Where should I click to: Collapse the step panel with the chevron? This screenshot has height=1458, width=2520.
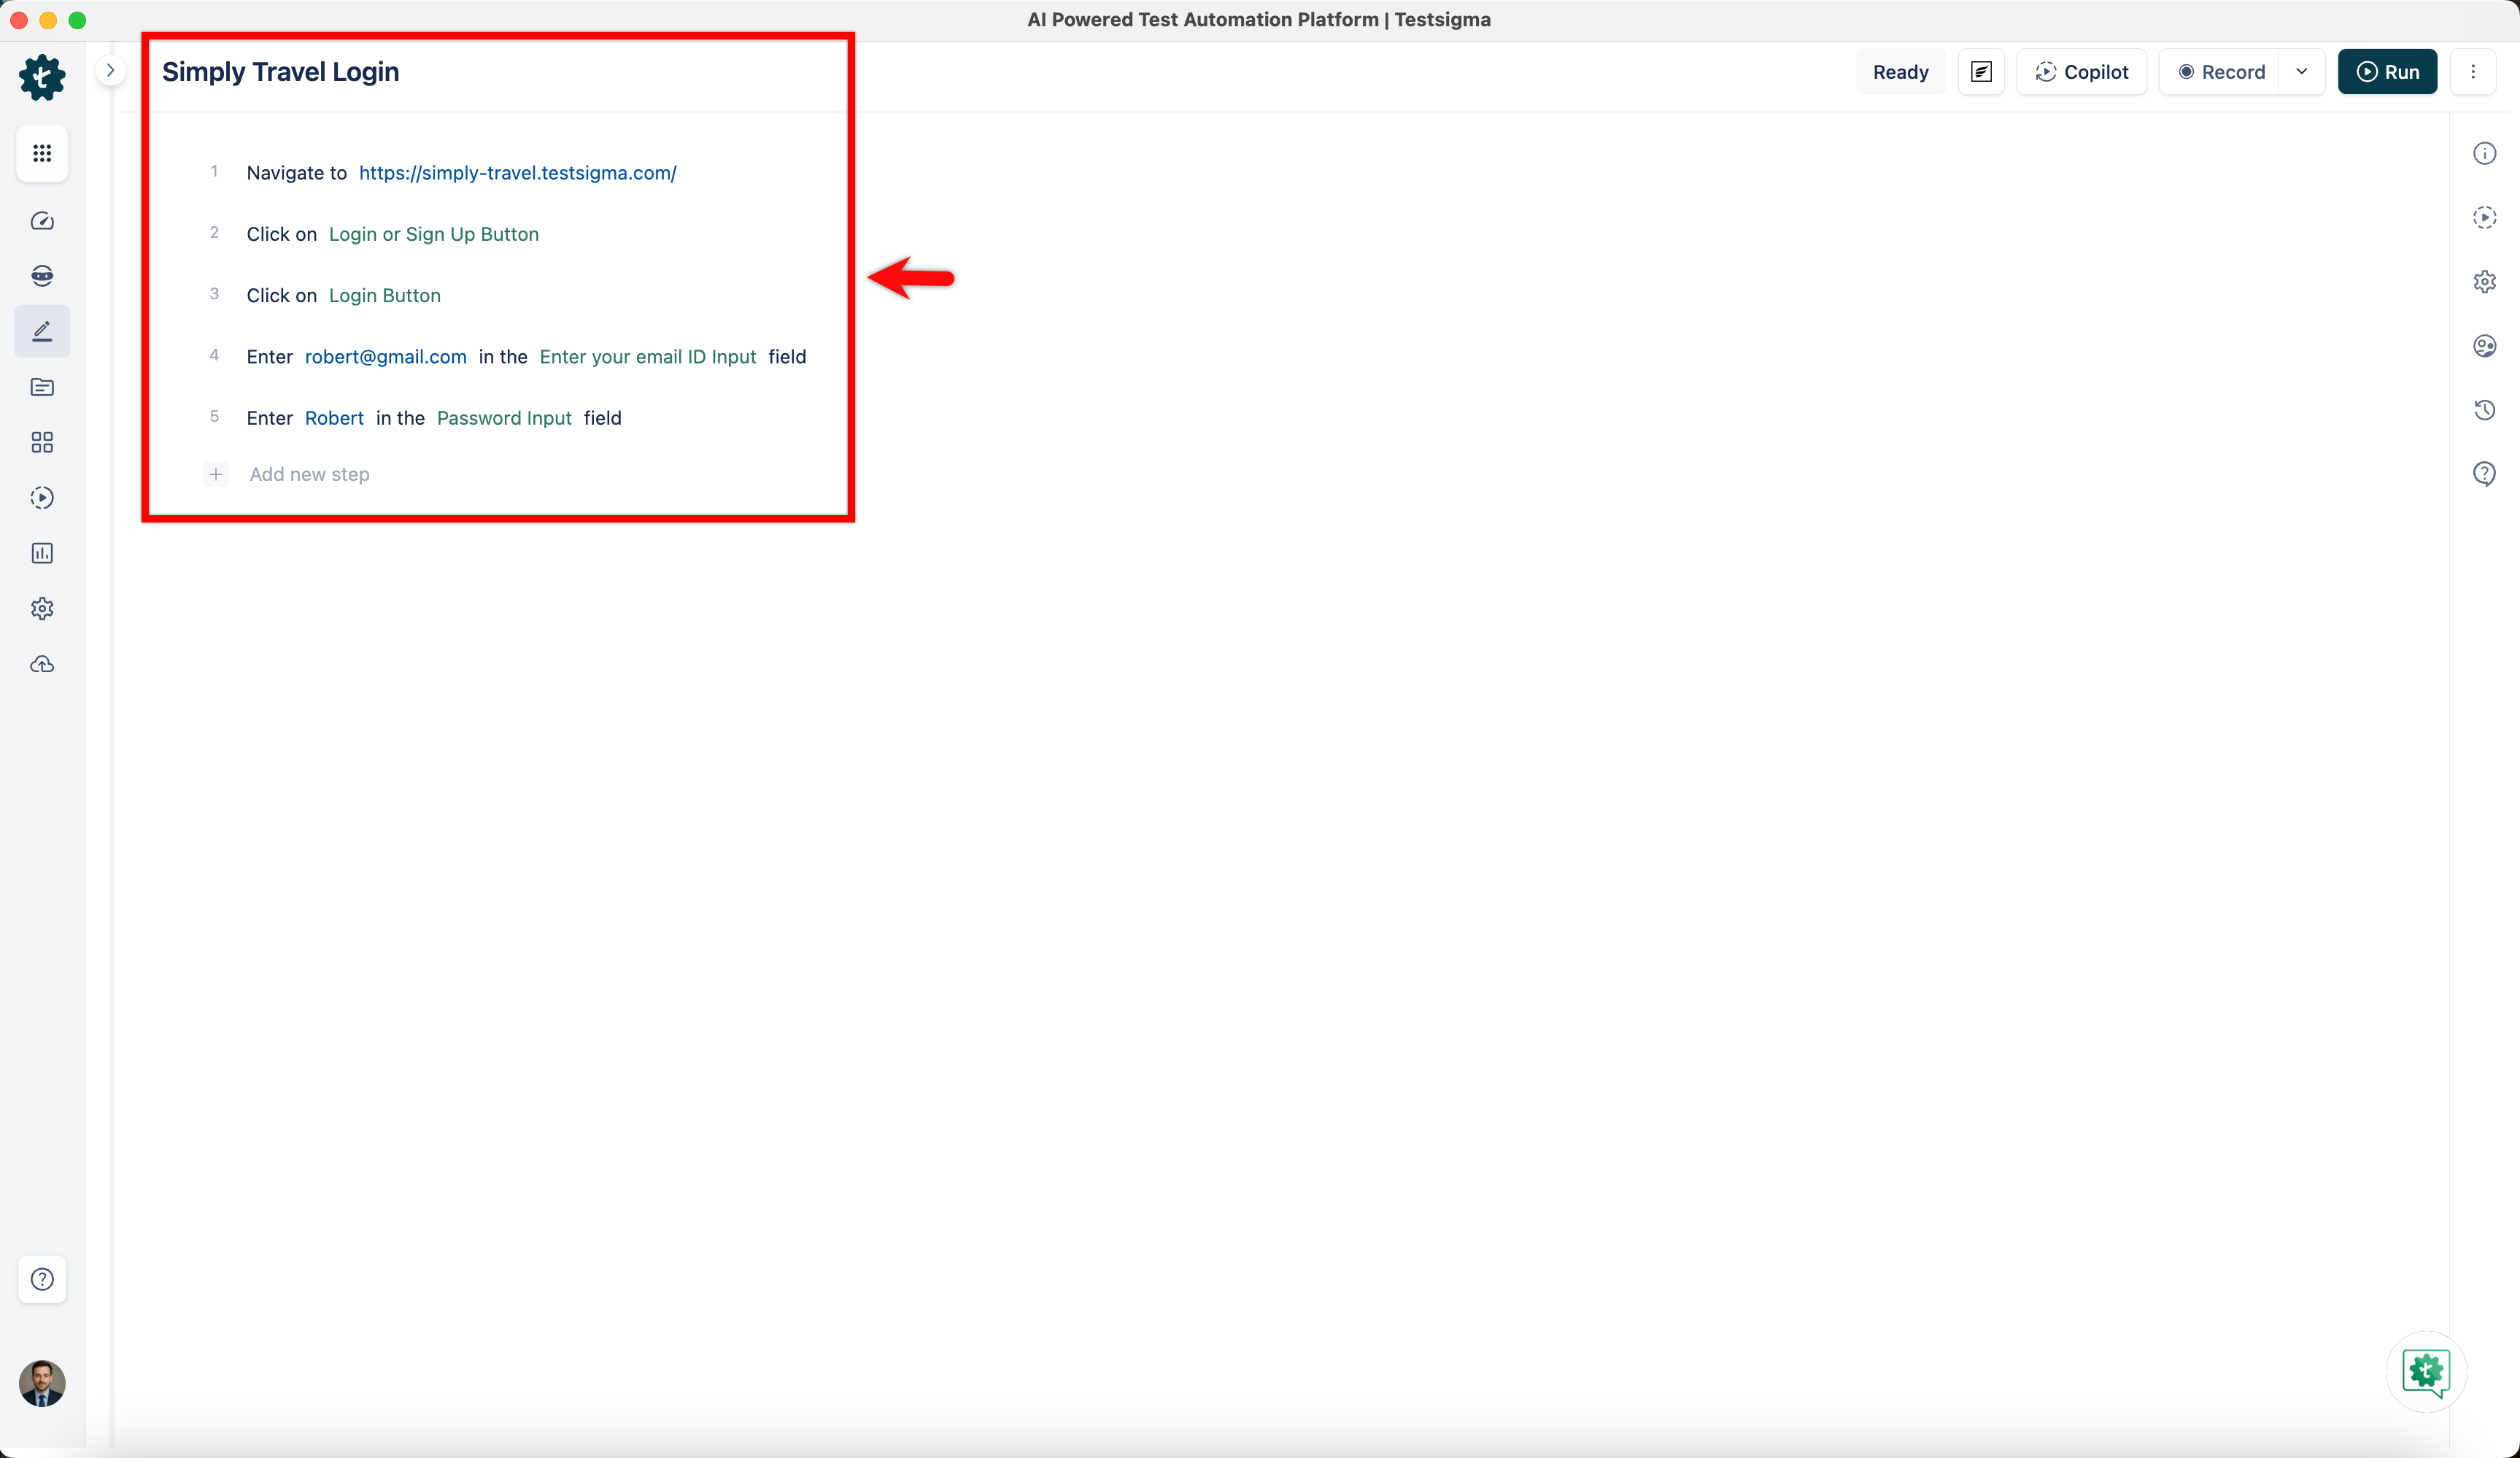click(112, 69)
